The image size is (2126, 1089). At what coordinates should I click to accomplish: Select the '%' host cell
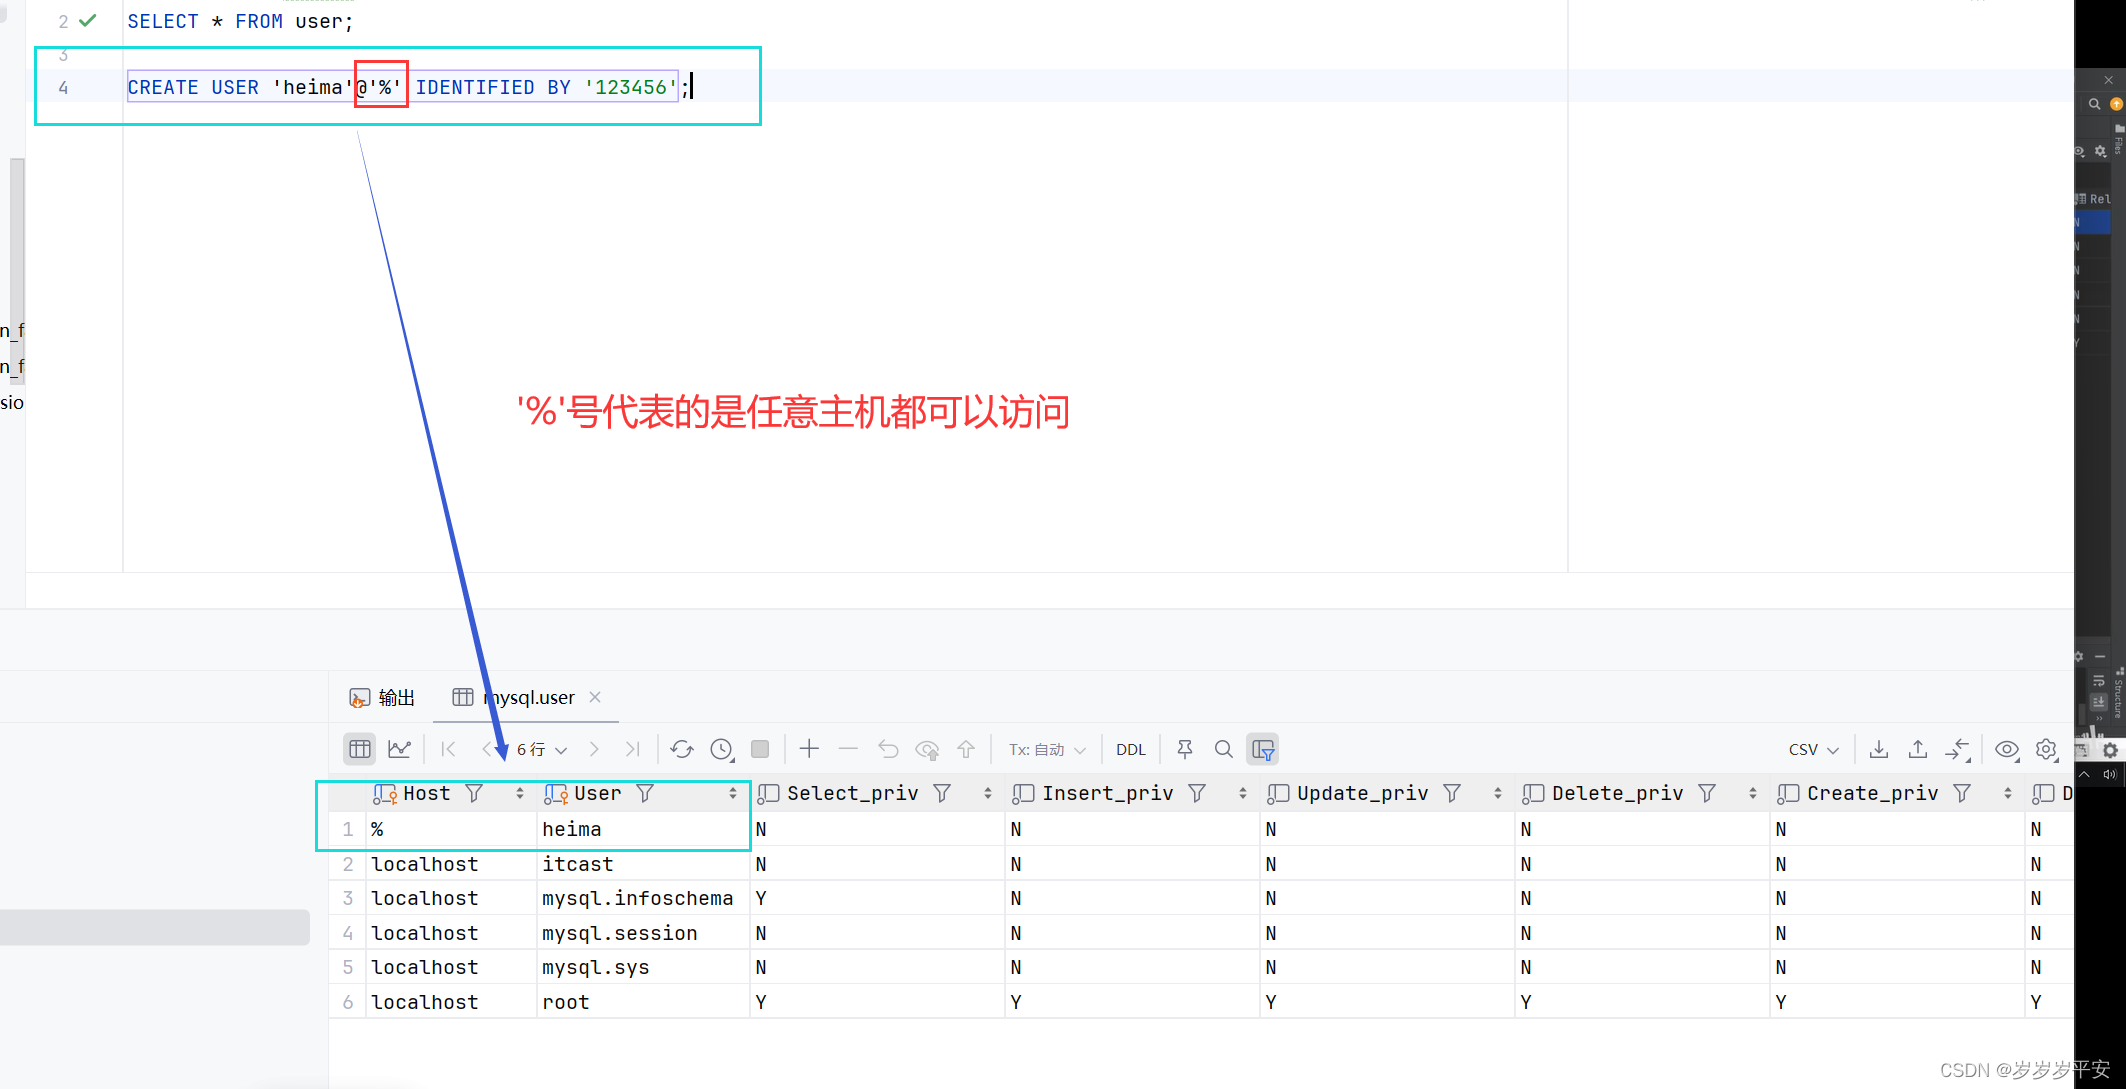[x=452, y=829]
